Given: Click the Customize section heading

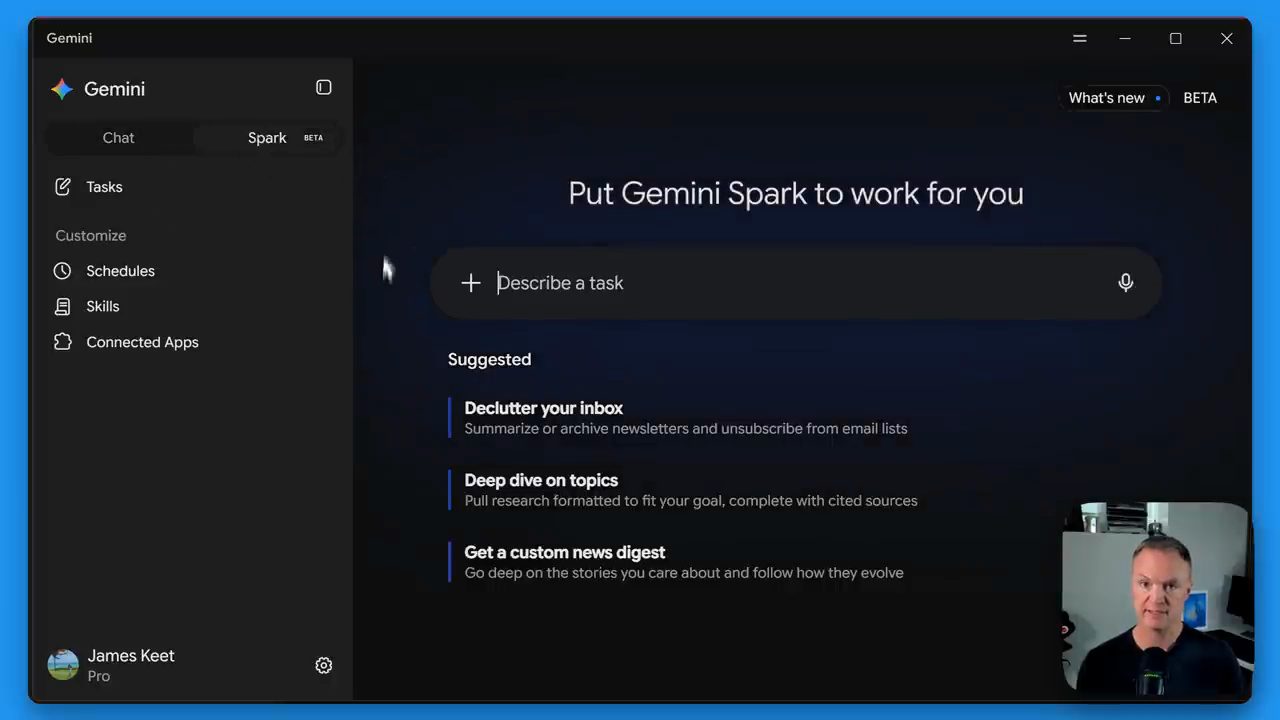Looking at the screenshot, I should click(91, 236).
